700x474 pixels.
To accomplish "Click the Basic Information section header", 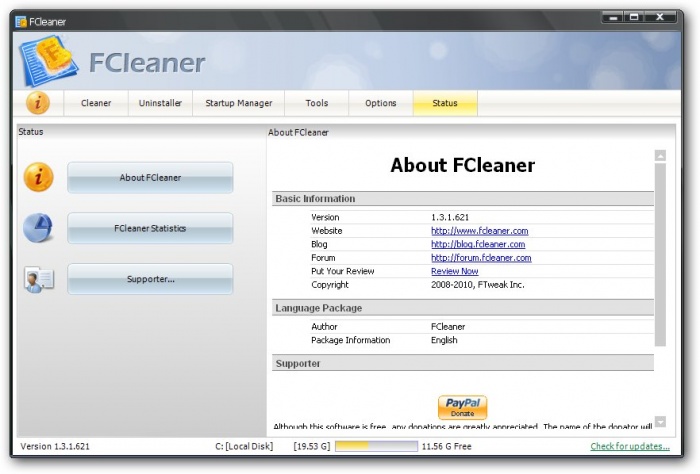I will [x=463, y=199].
